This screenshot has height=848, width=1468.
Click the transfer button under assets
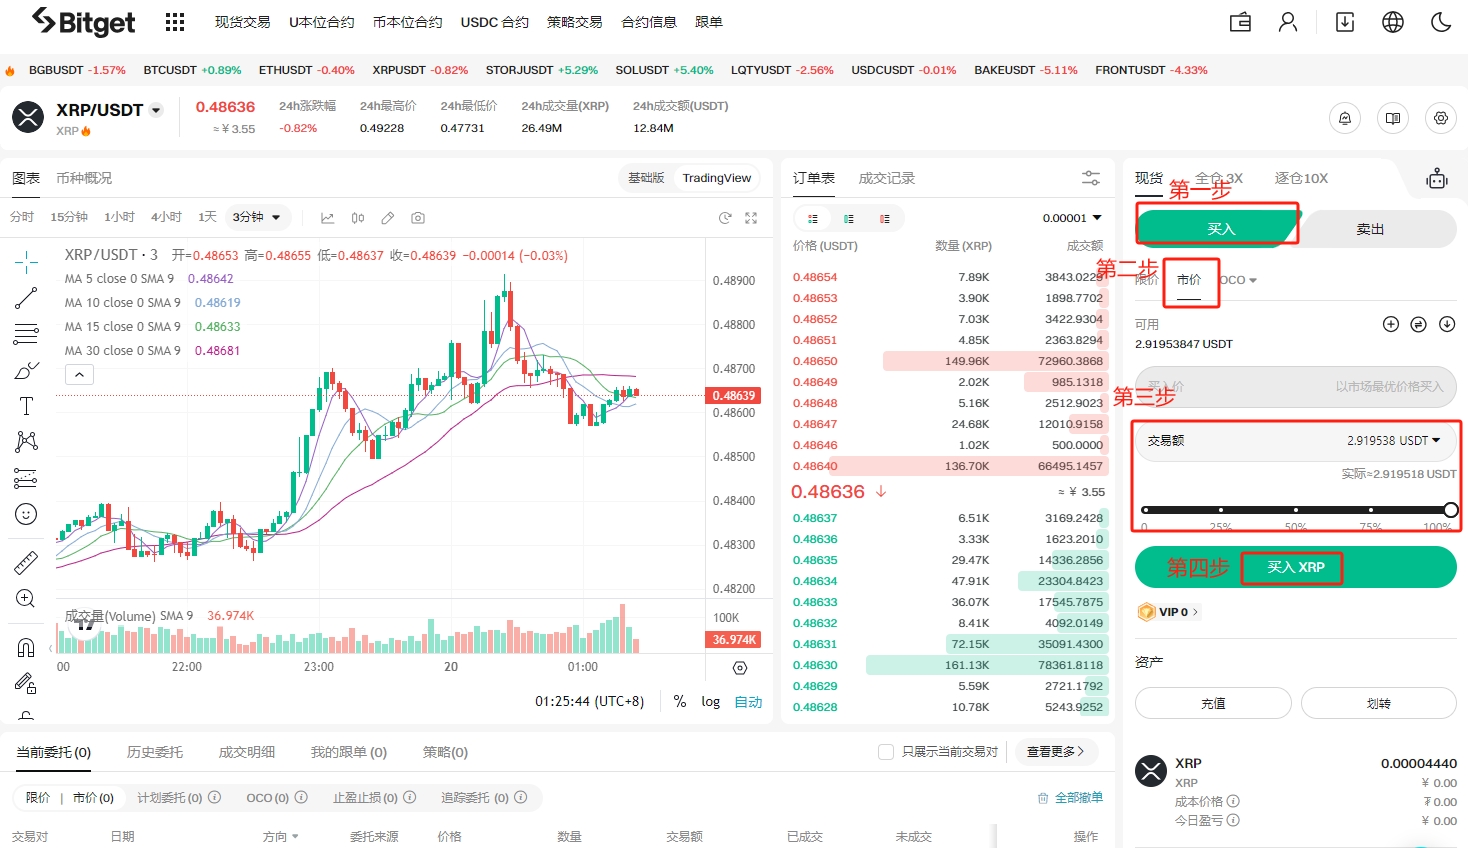click(x=1379, y=703)
